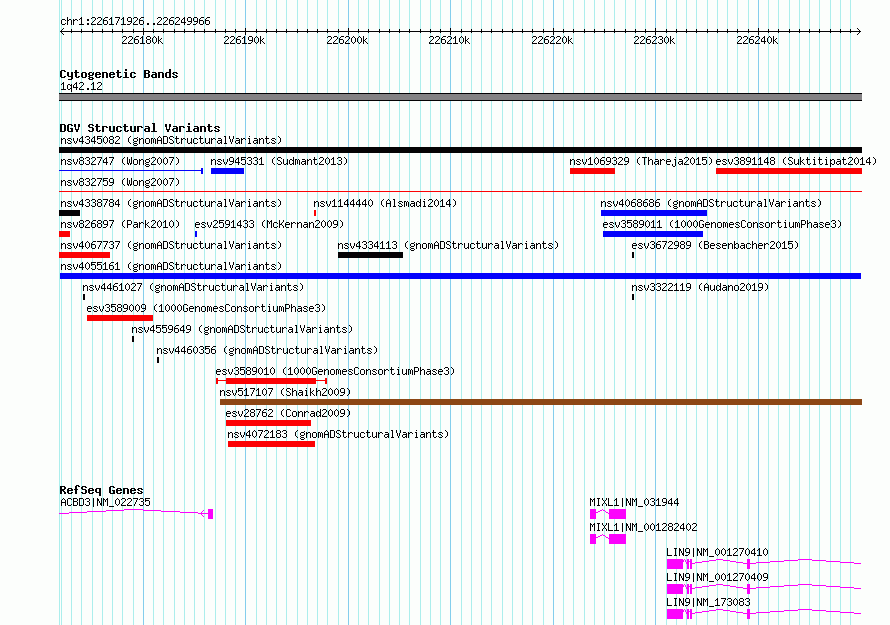Select nsv4461027 gnomAD variant label

point(193,287)
